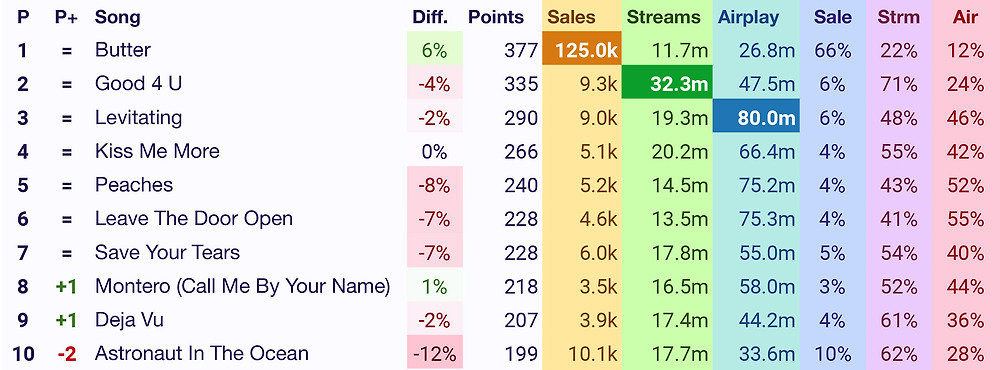The width and height of the screenshot is (1000, 370).
Task: Click the Air percentage column header
Action: [966, 17]
